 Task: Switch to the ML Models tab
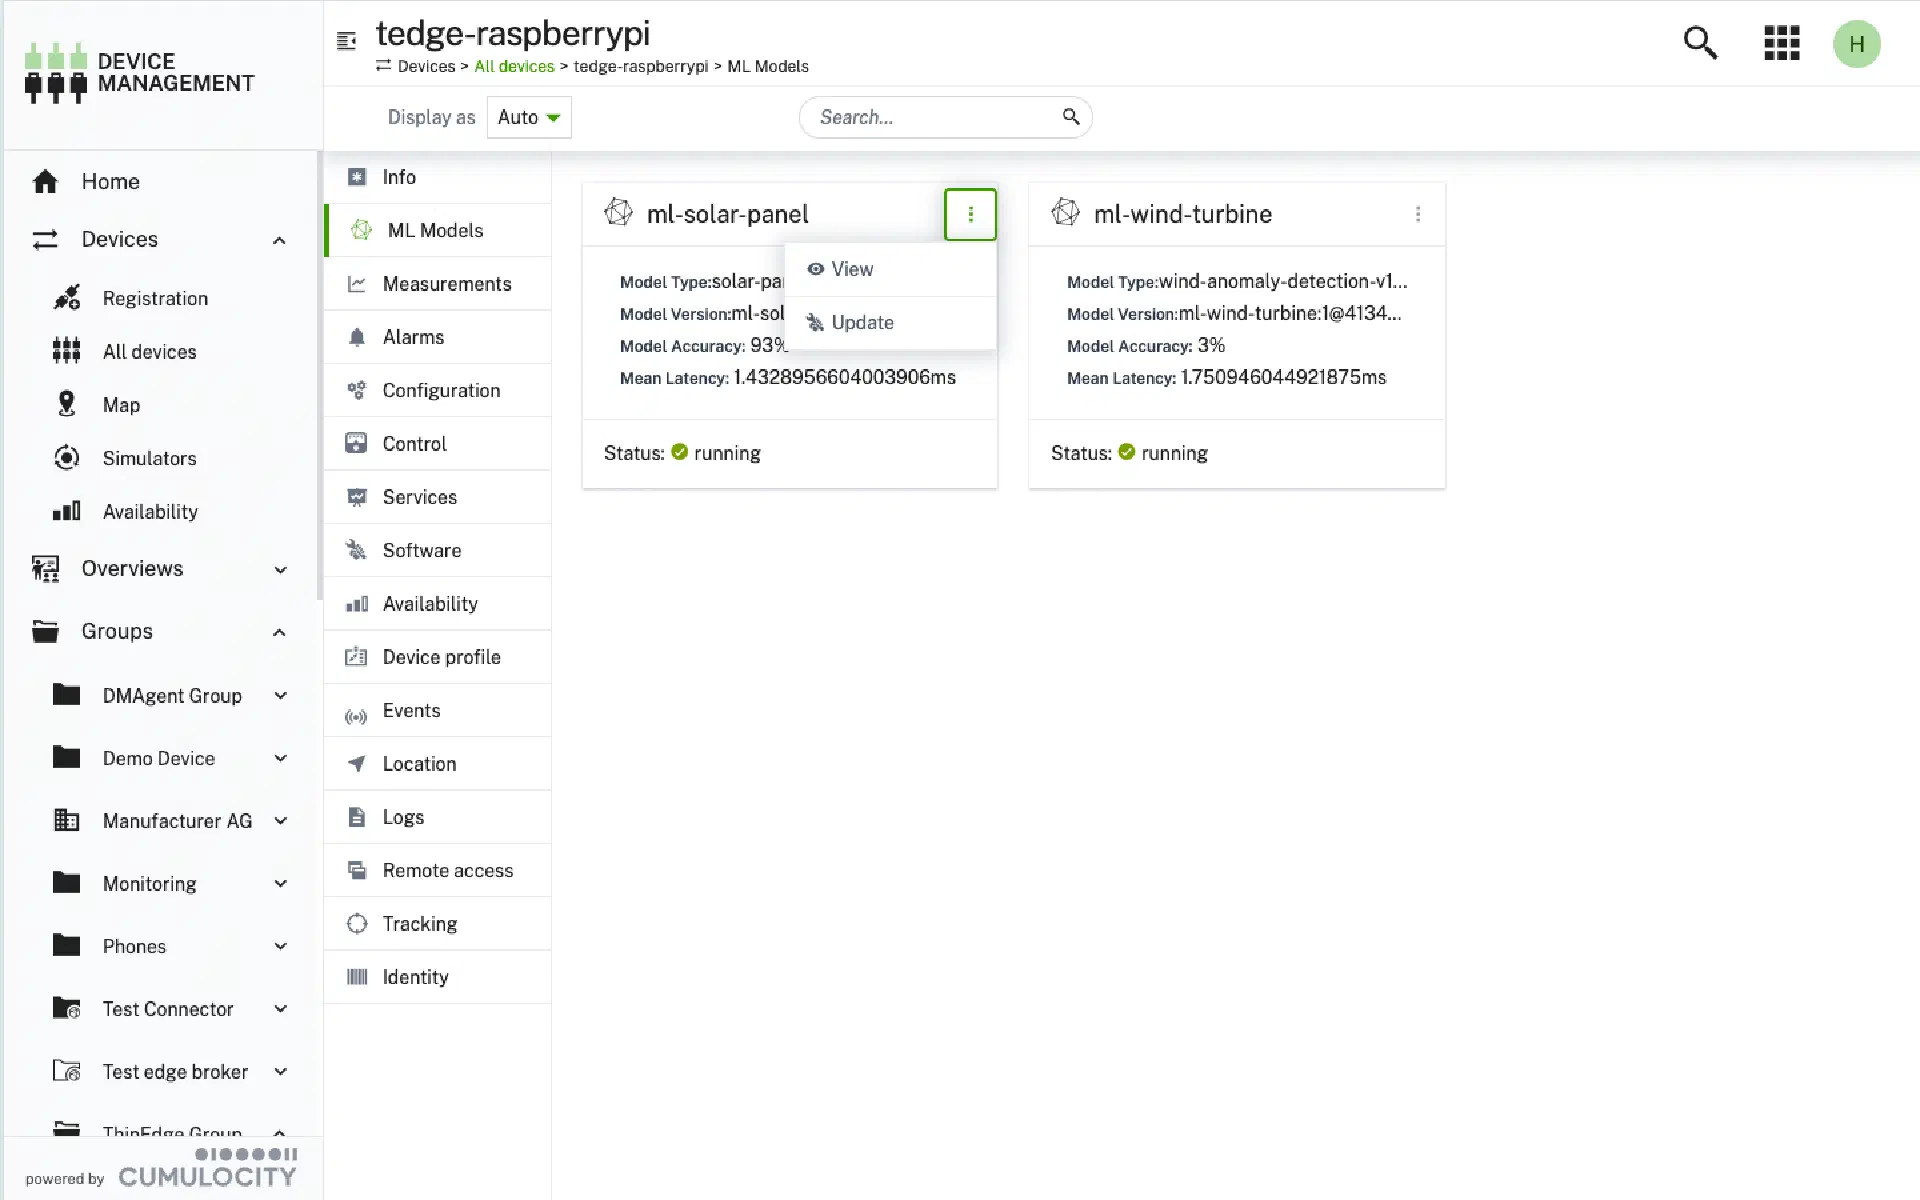[432, 230]
